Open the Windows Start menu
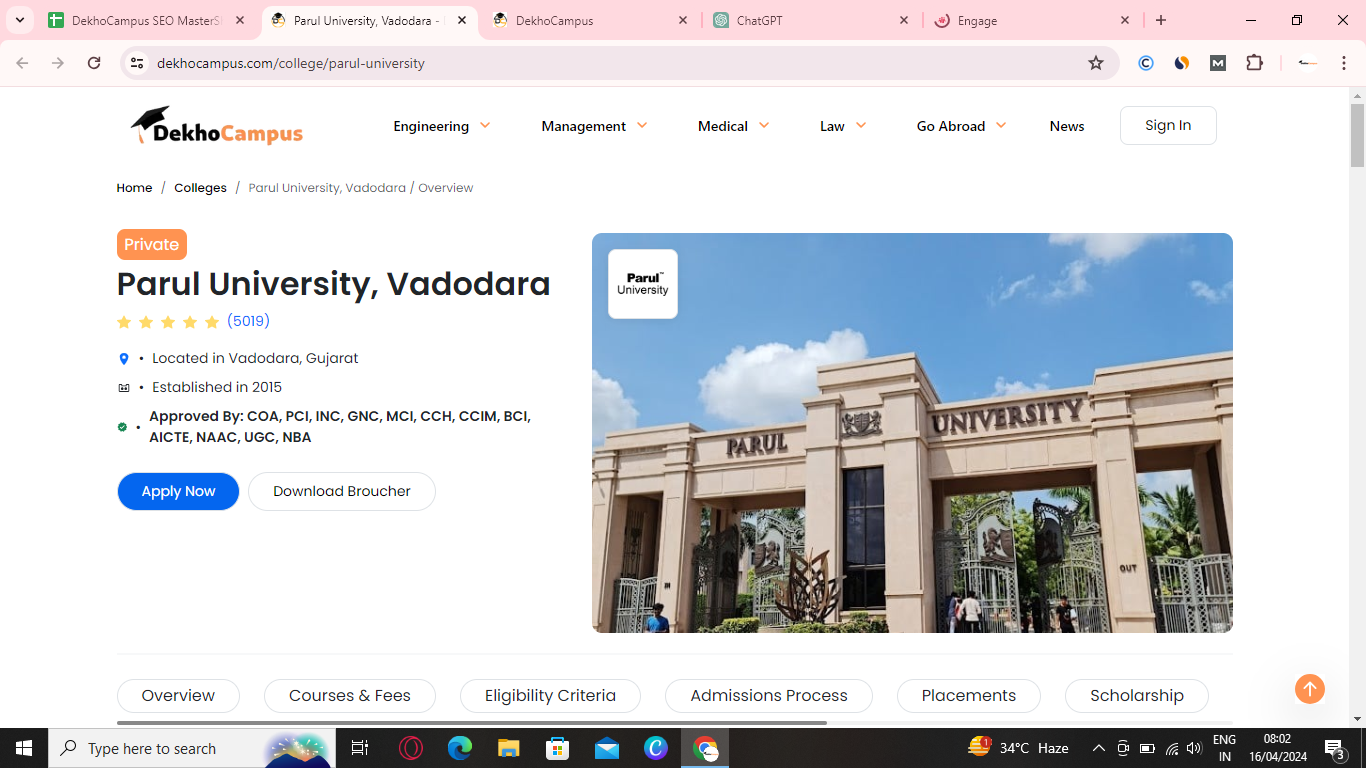The width and height of the screenshot is (1366, 768). tap(24, 748)
